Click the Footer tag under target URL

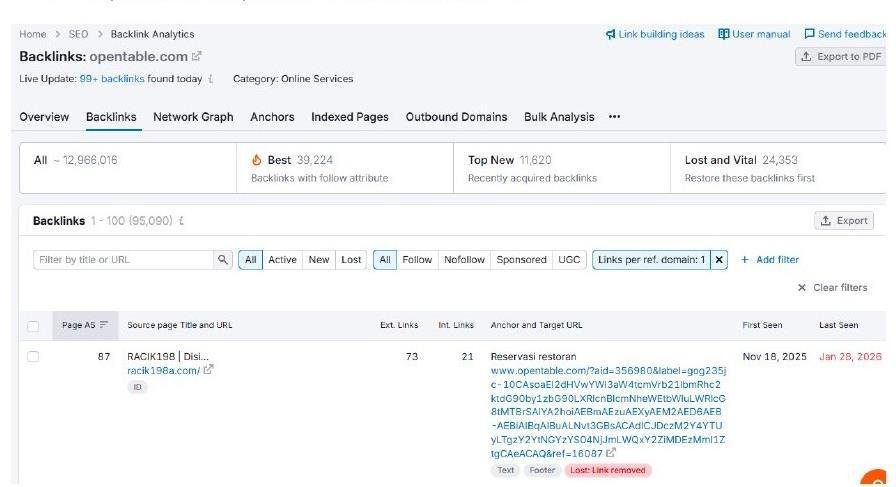(542, 470)
